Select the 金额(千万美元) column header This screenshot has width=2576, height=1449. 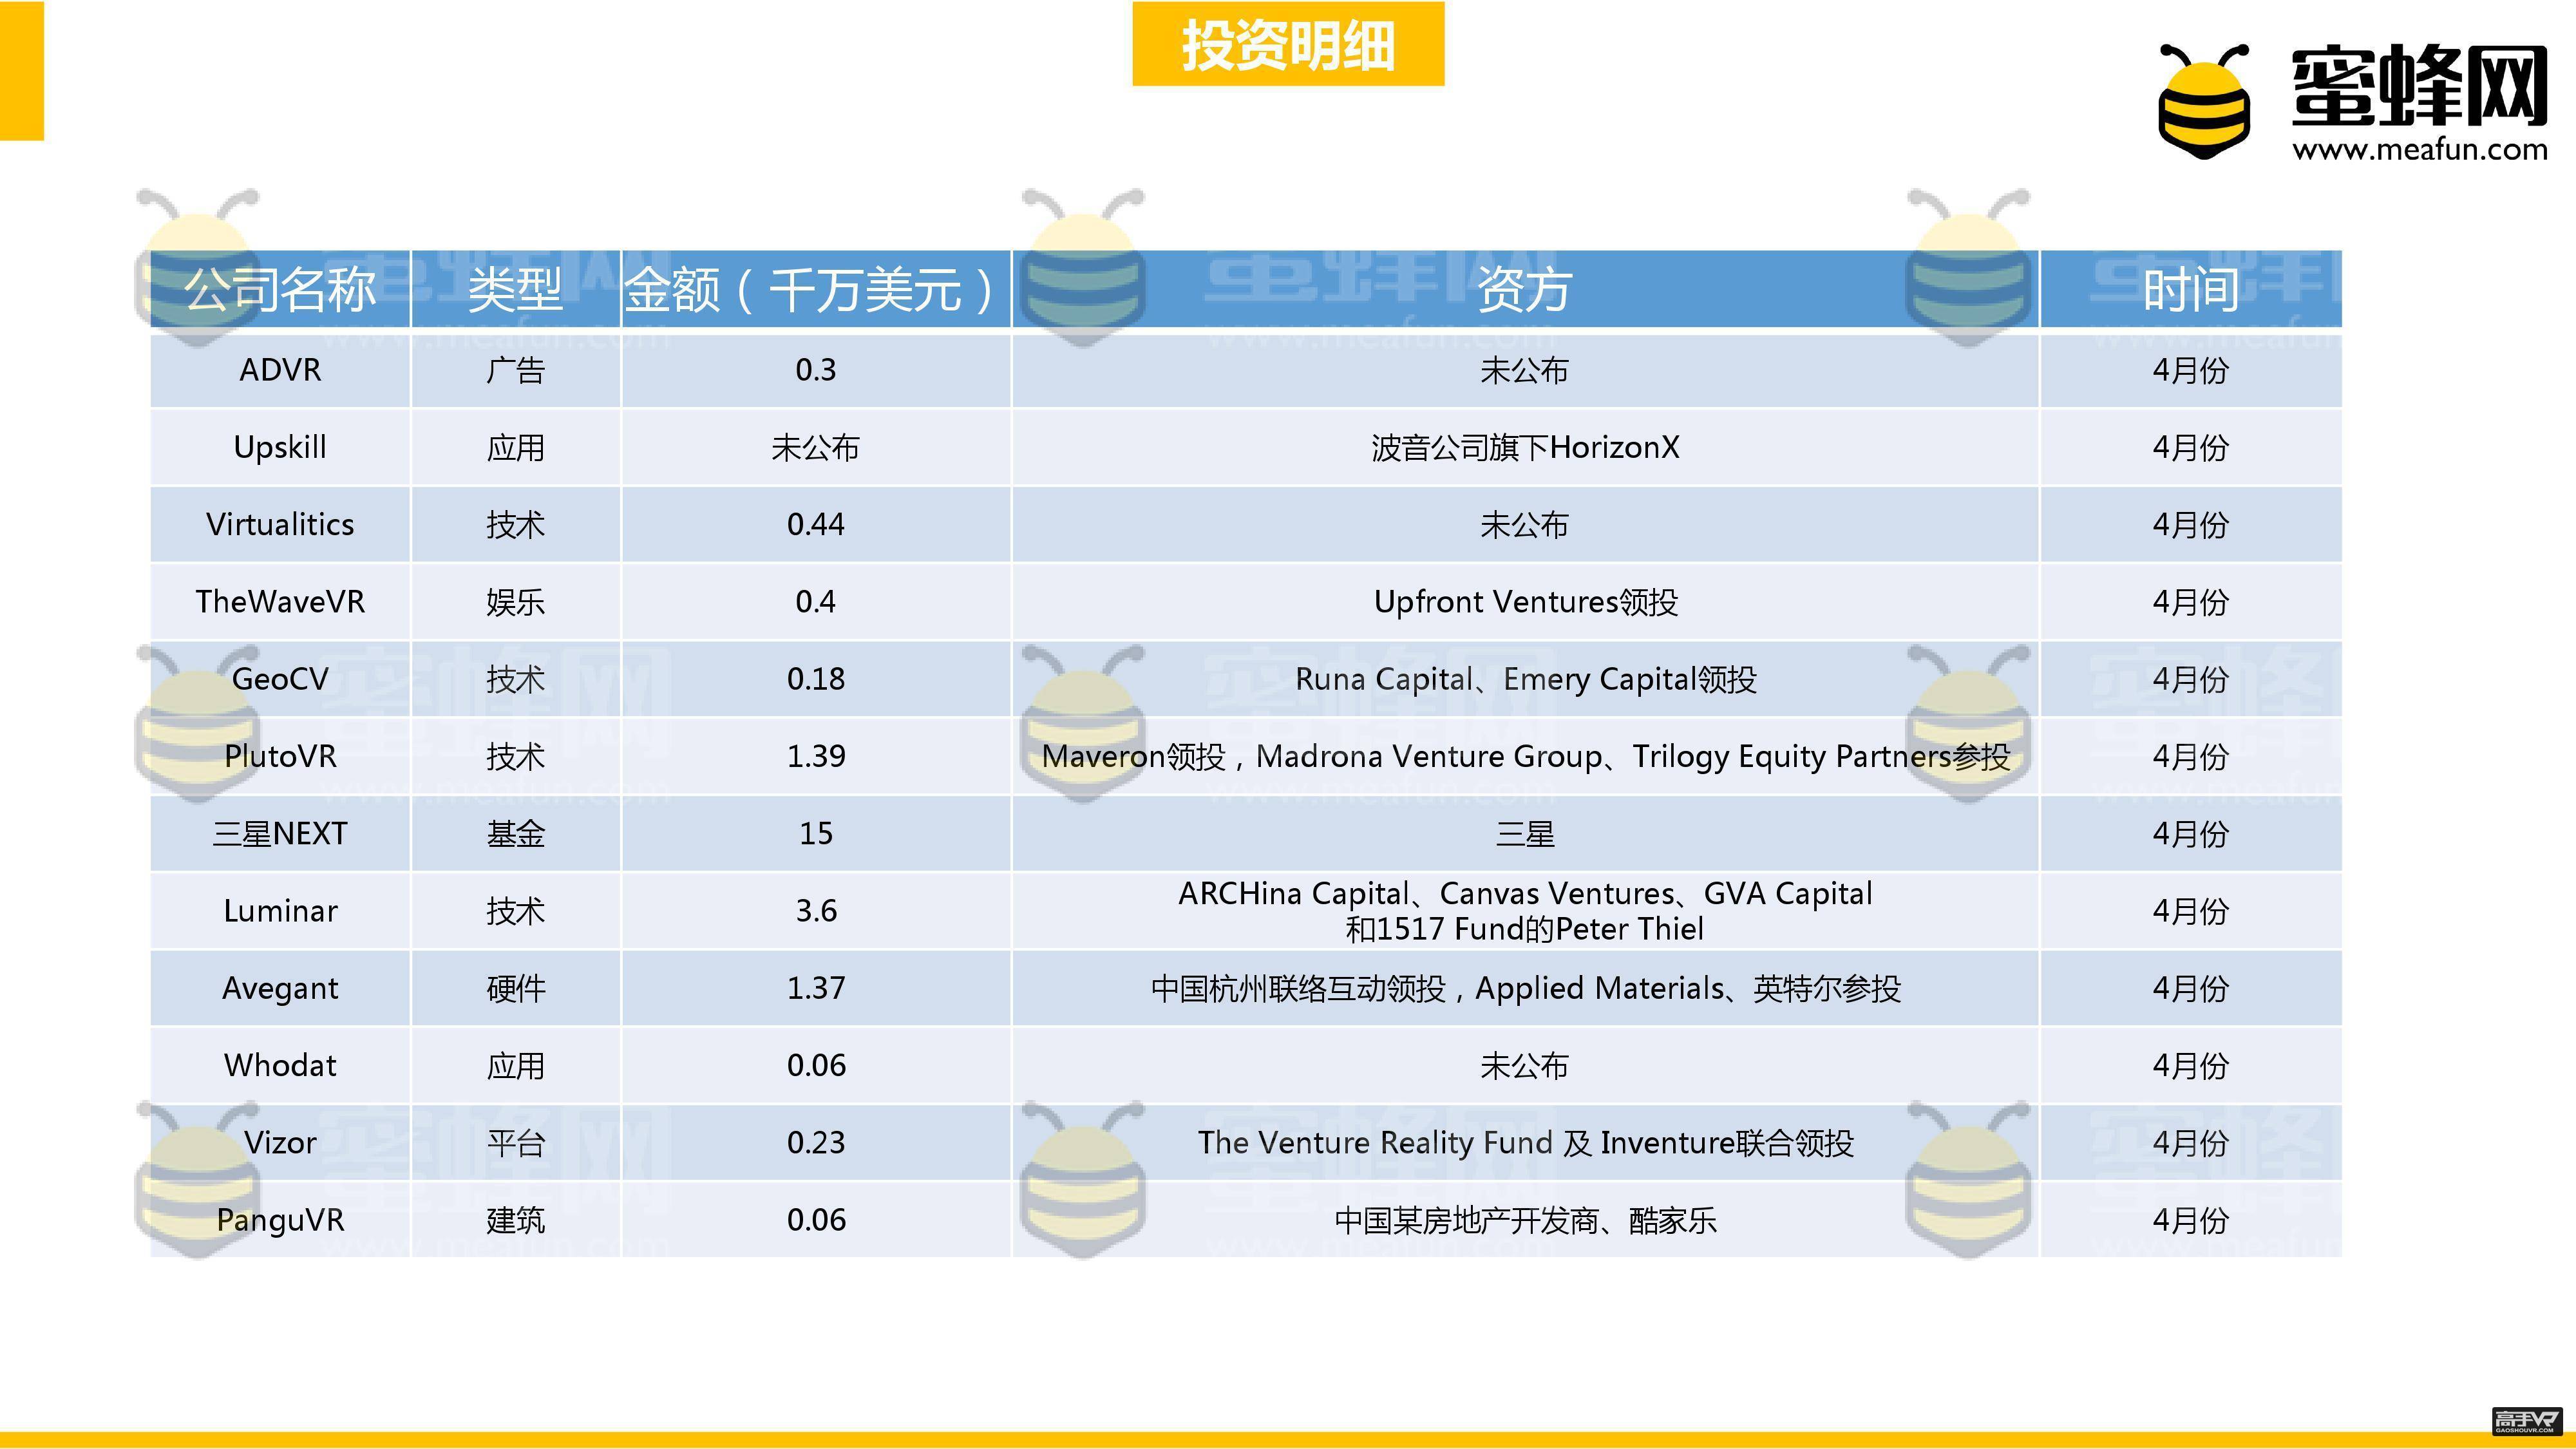click(x=816, y=289)
